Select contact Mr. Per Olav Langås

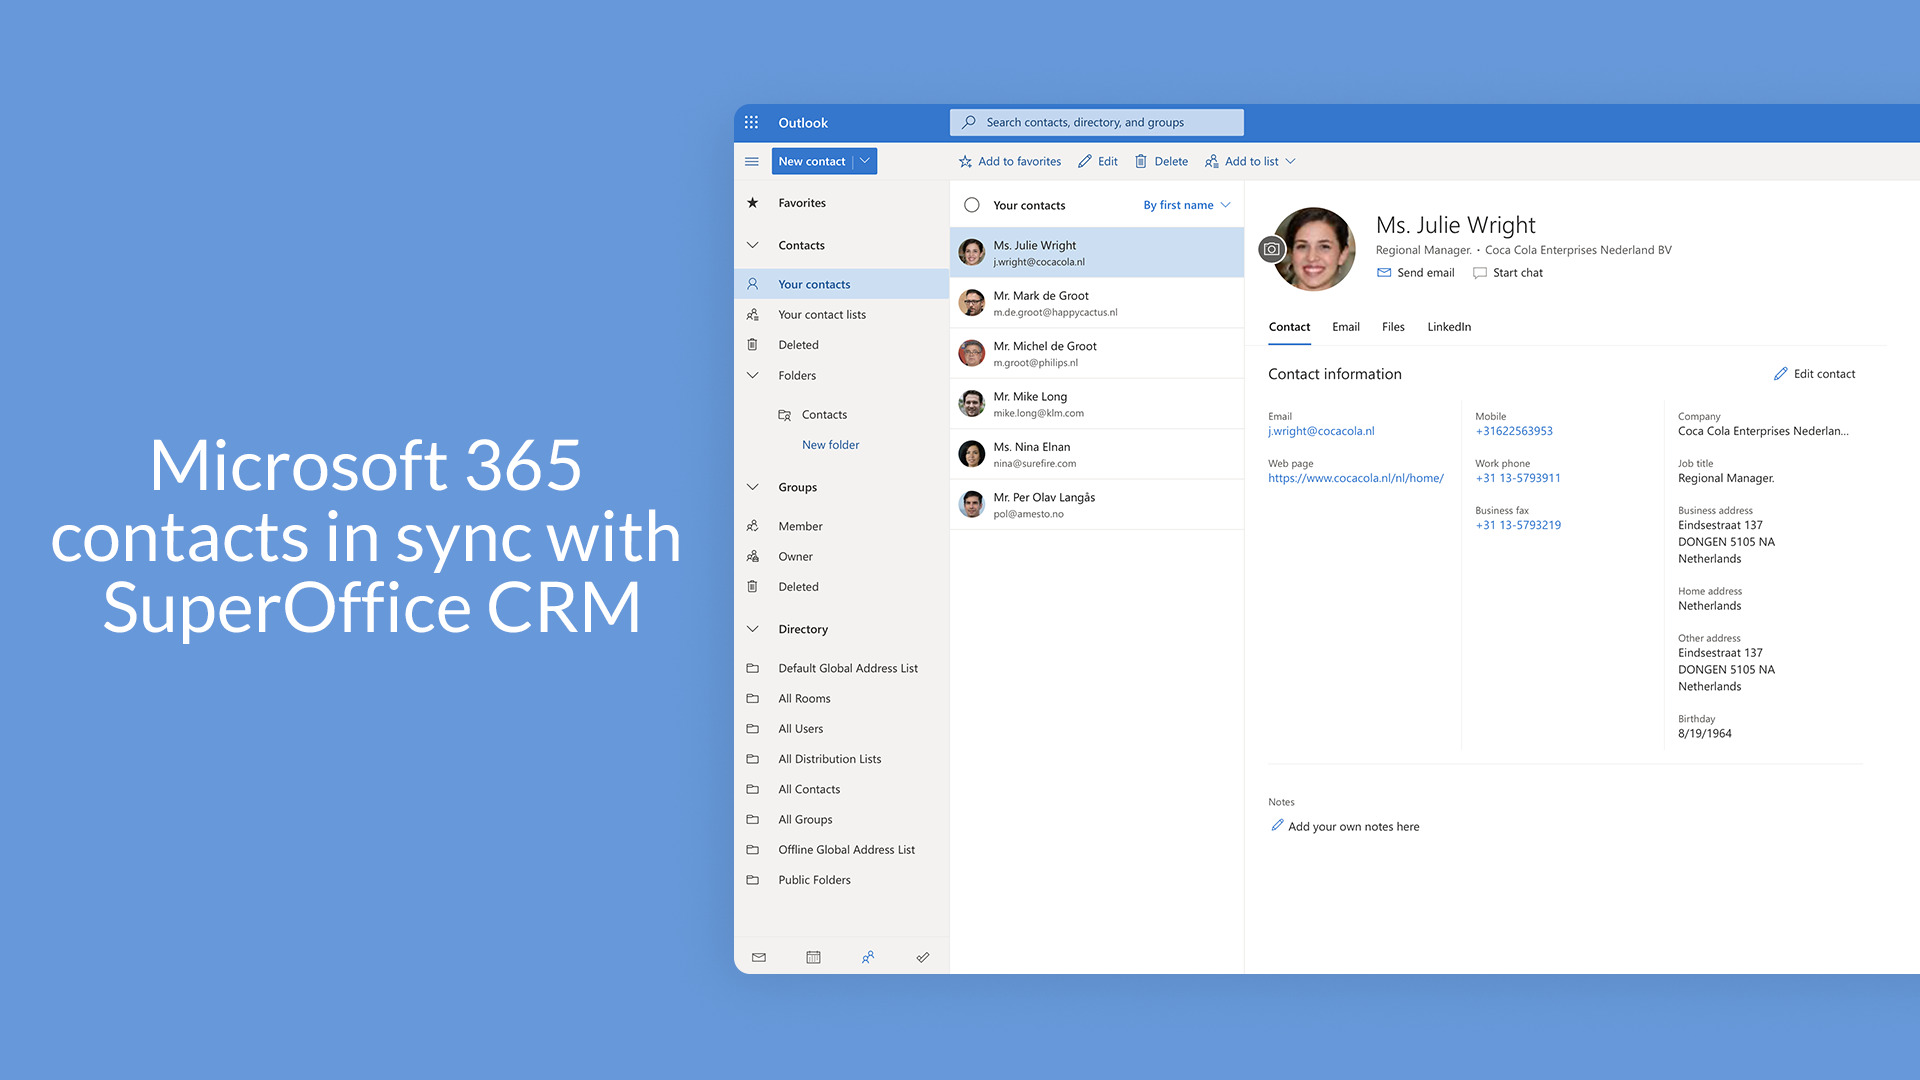point(1097,505)
